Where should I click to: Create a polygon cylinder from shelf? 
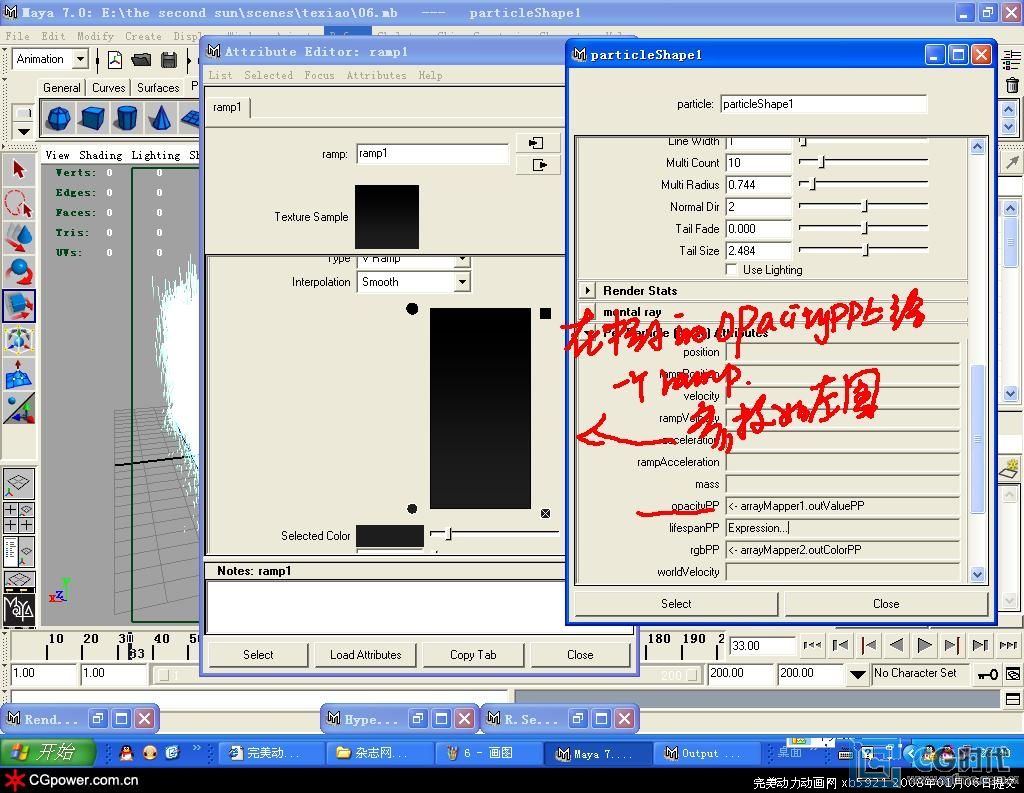[x=126, y=118]
